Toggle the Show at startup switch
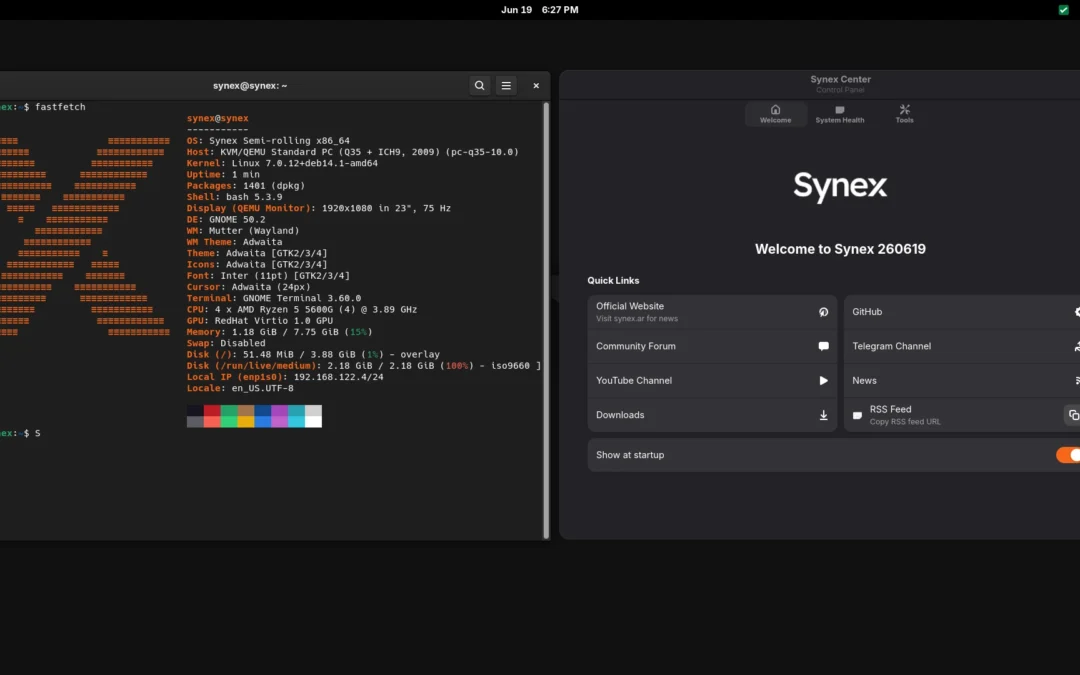Image resolution: width=1080 pixels, height=675 pixels. point(1068,455)
